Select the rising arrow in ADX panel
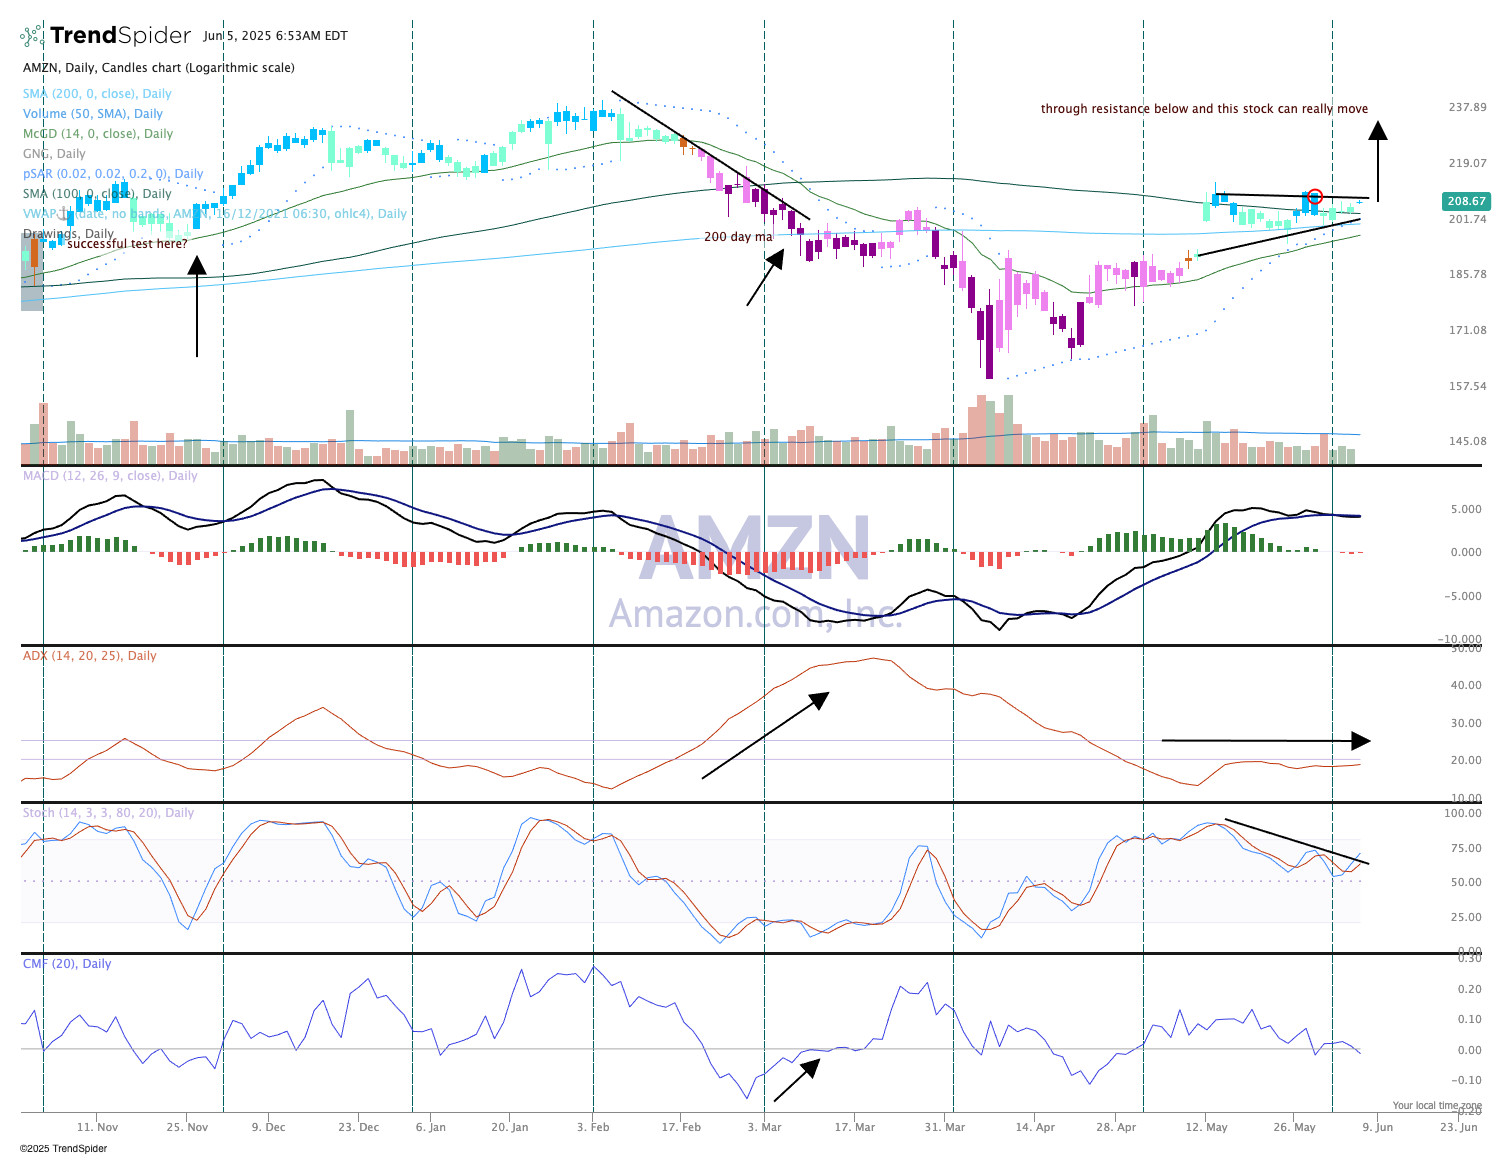Viewport: 1512px width, 1158px height. click(766, 734)
